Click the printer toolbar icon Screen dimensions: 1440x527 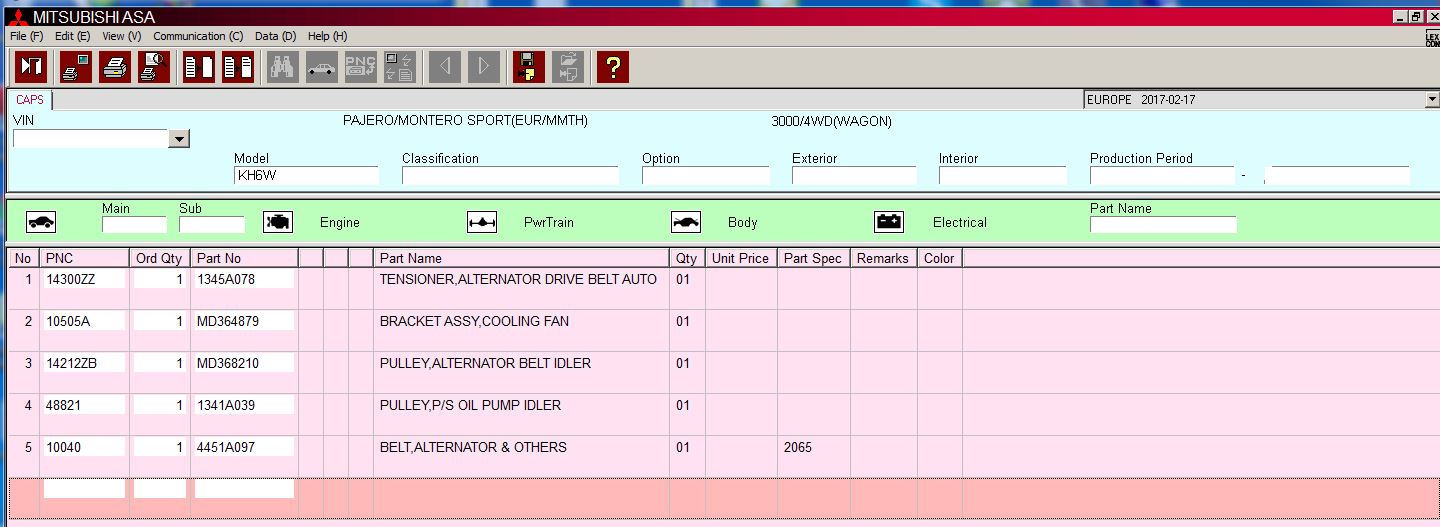coord(114,67)
